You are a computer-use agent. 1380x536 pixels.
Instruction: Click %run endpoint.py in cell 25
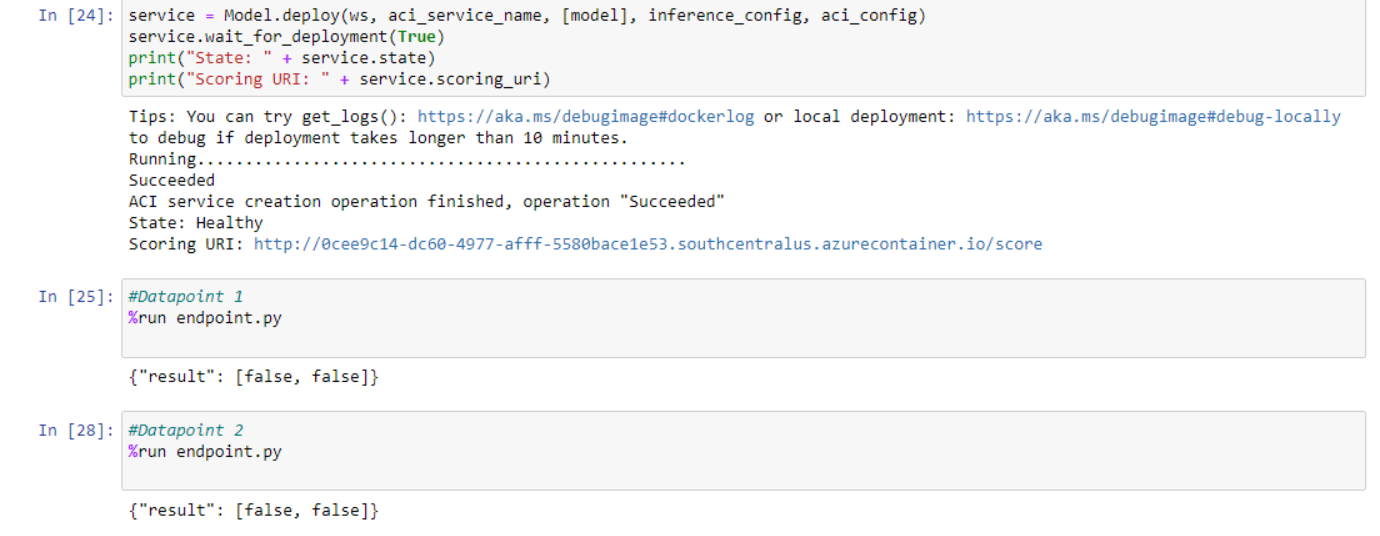click(x=205, y=318)
